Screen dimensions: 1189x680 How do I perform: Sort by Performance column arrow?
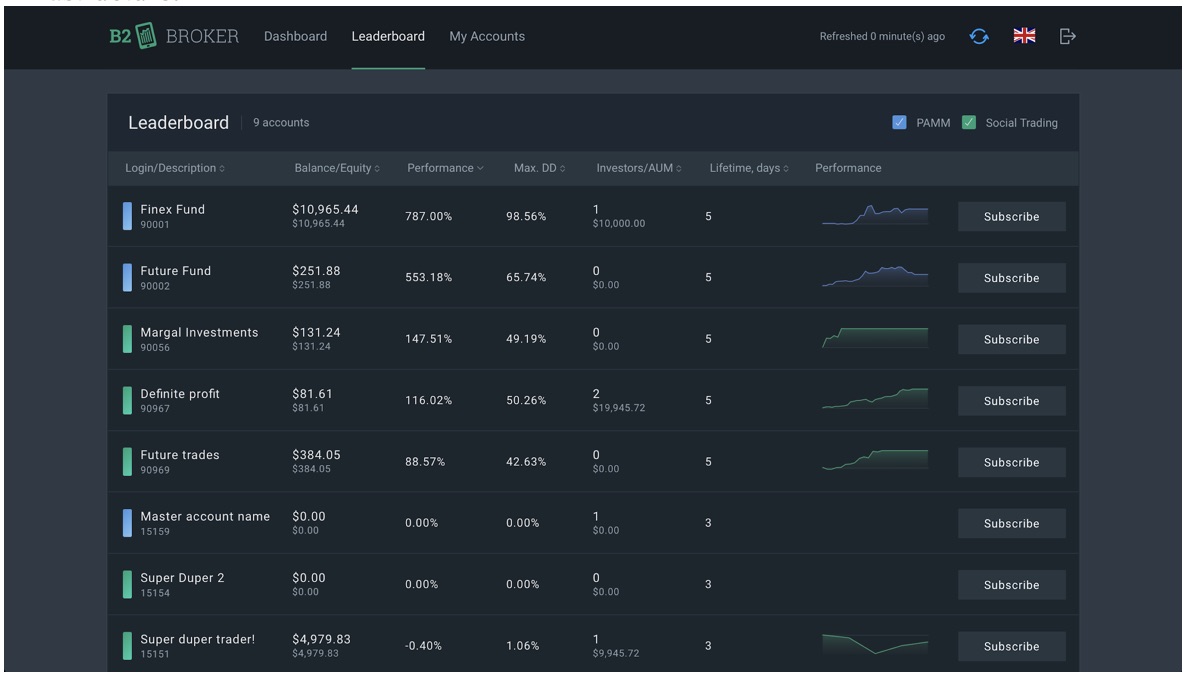(x=480, y=168)
